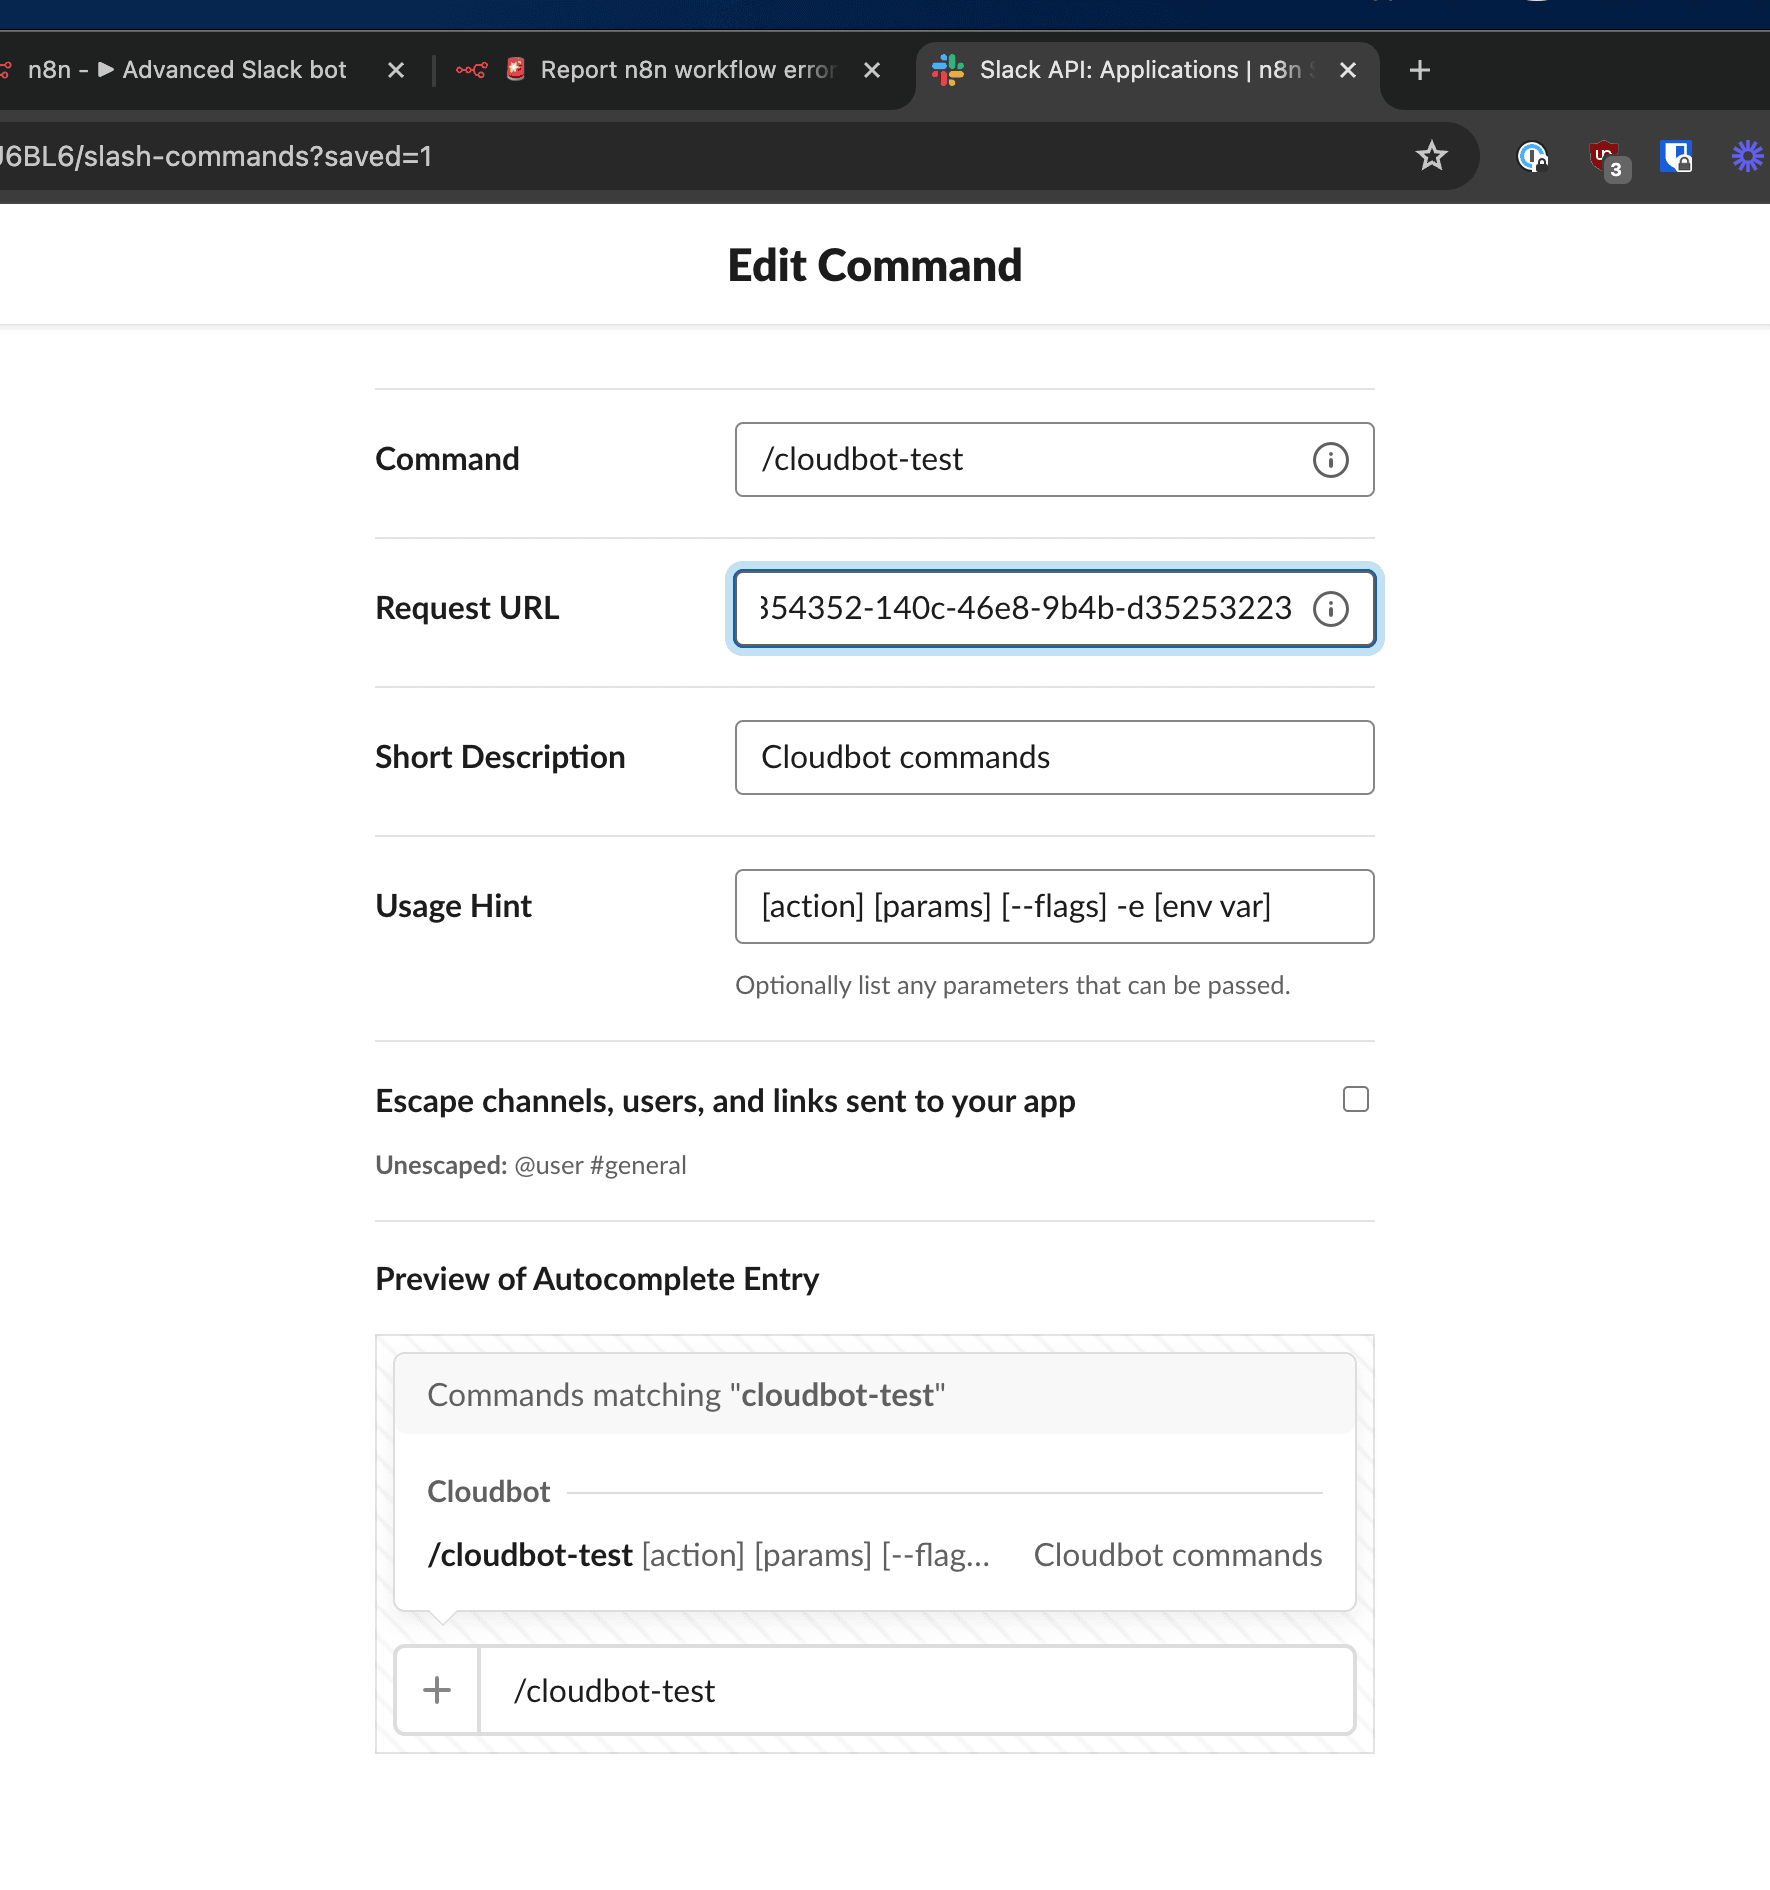Open the purple starburst extension icon
Screen dimensions: 1770x1890
[x=1748, y=156]
